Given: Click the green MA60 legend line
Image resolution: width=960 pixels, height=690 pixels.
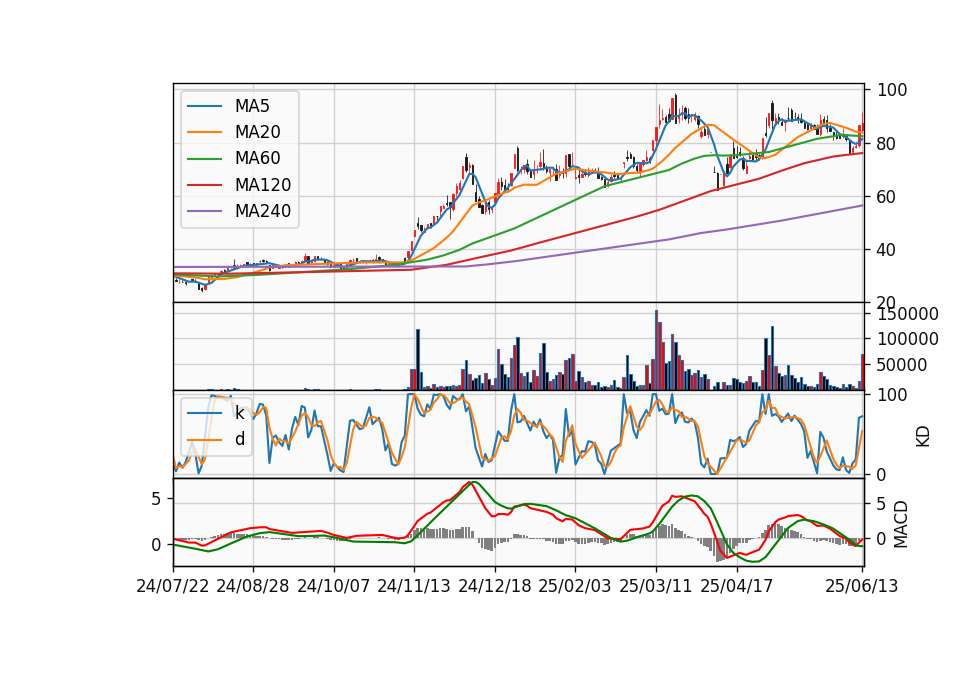Looking at the screenshot, I should pyautogui.click(x=204, y=159).
